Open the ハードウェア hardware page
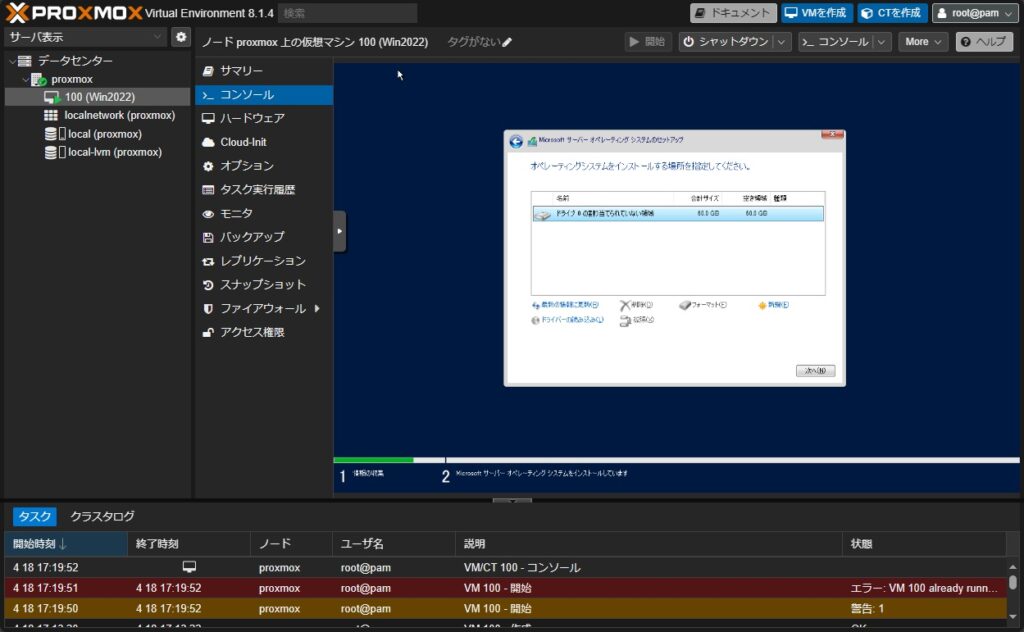The image size is (1024, 632). click(252, 118)
